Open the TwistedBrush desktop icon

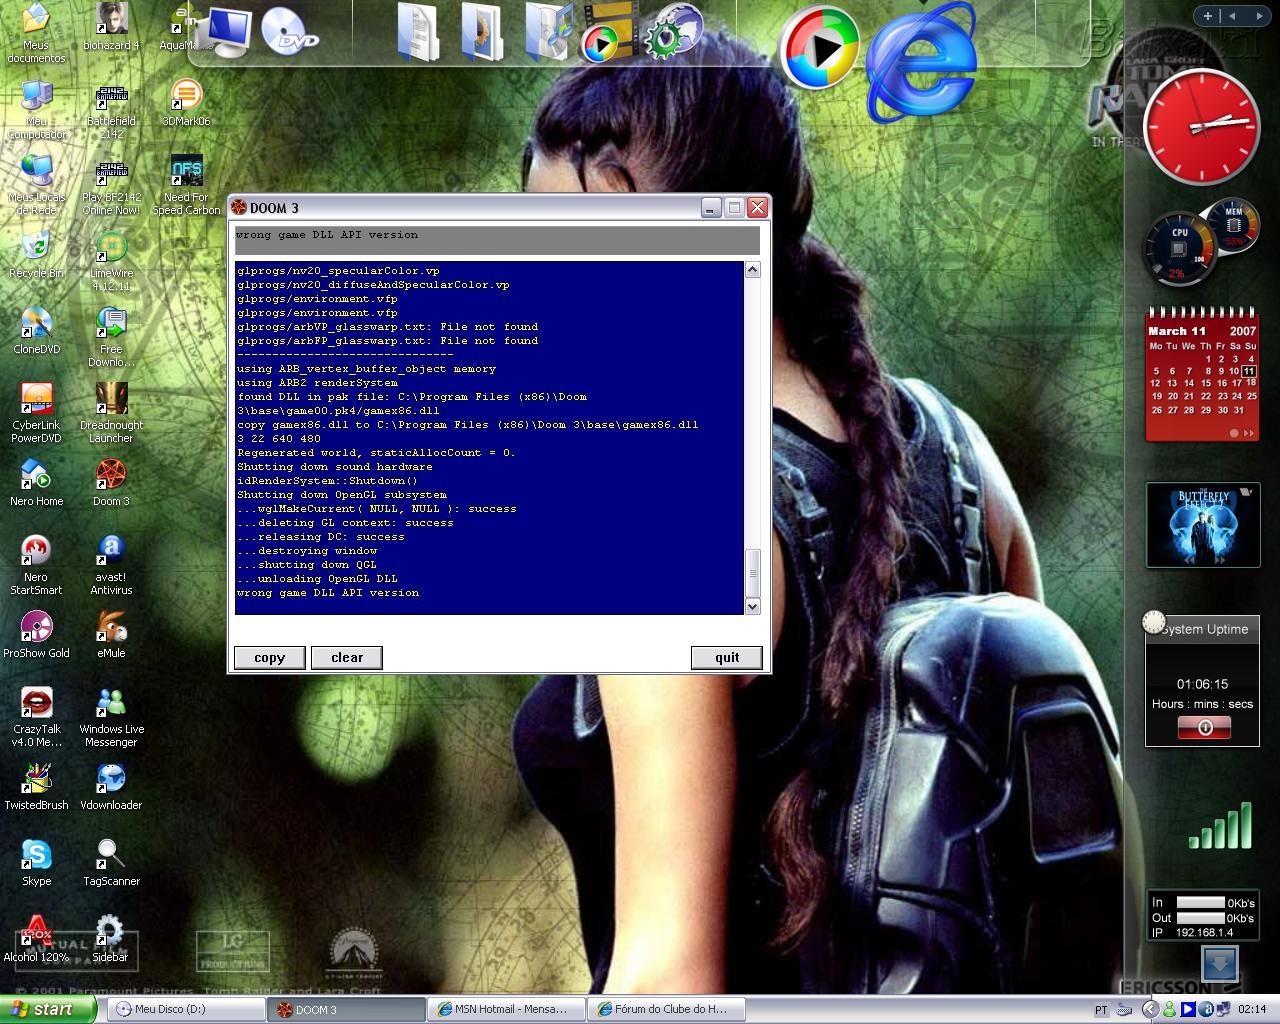pos(36,787)
